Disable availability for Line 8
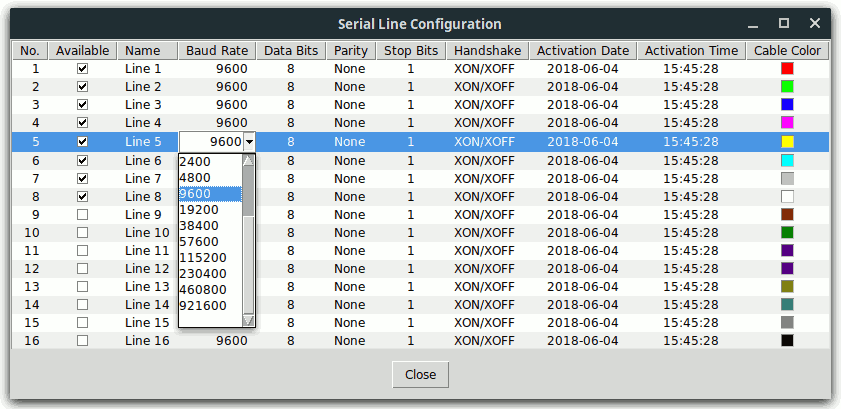This screenshot has width=841, height=409. [x=82, y=196]
